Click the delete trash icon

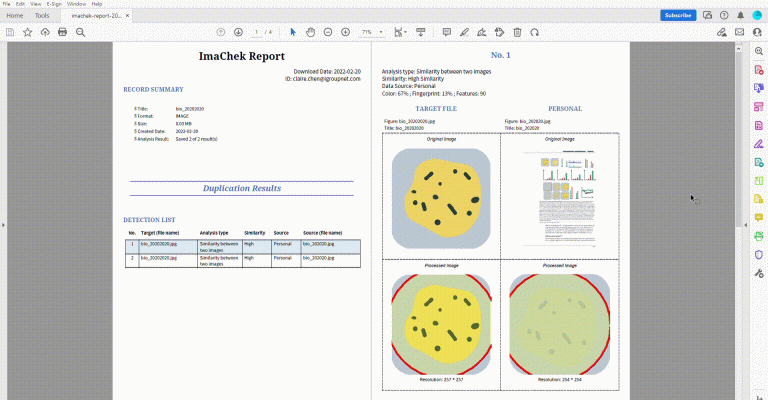tap(517, 32)
